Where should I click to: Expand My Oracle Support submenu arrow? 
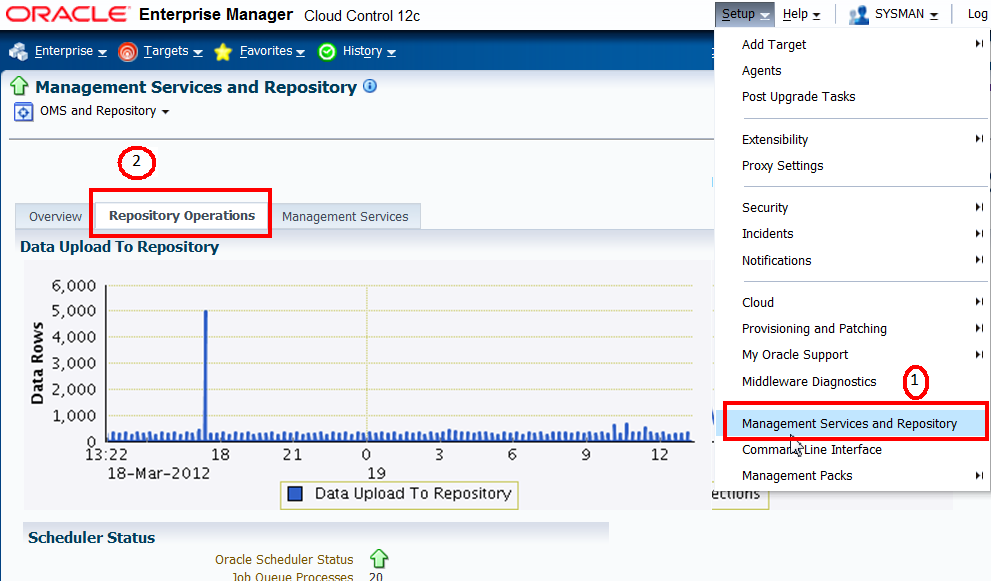coord(979,354)
